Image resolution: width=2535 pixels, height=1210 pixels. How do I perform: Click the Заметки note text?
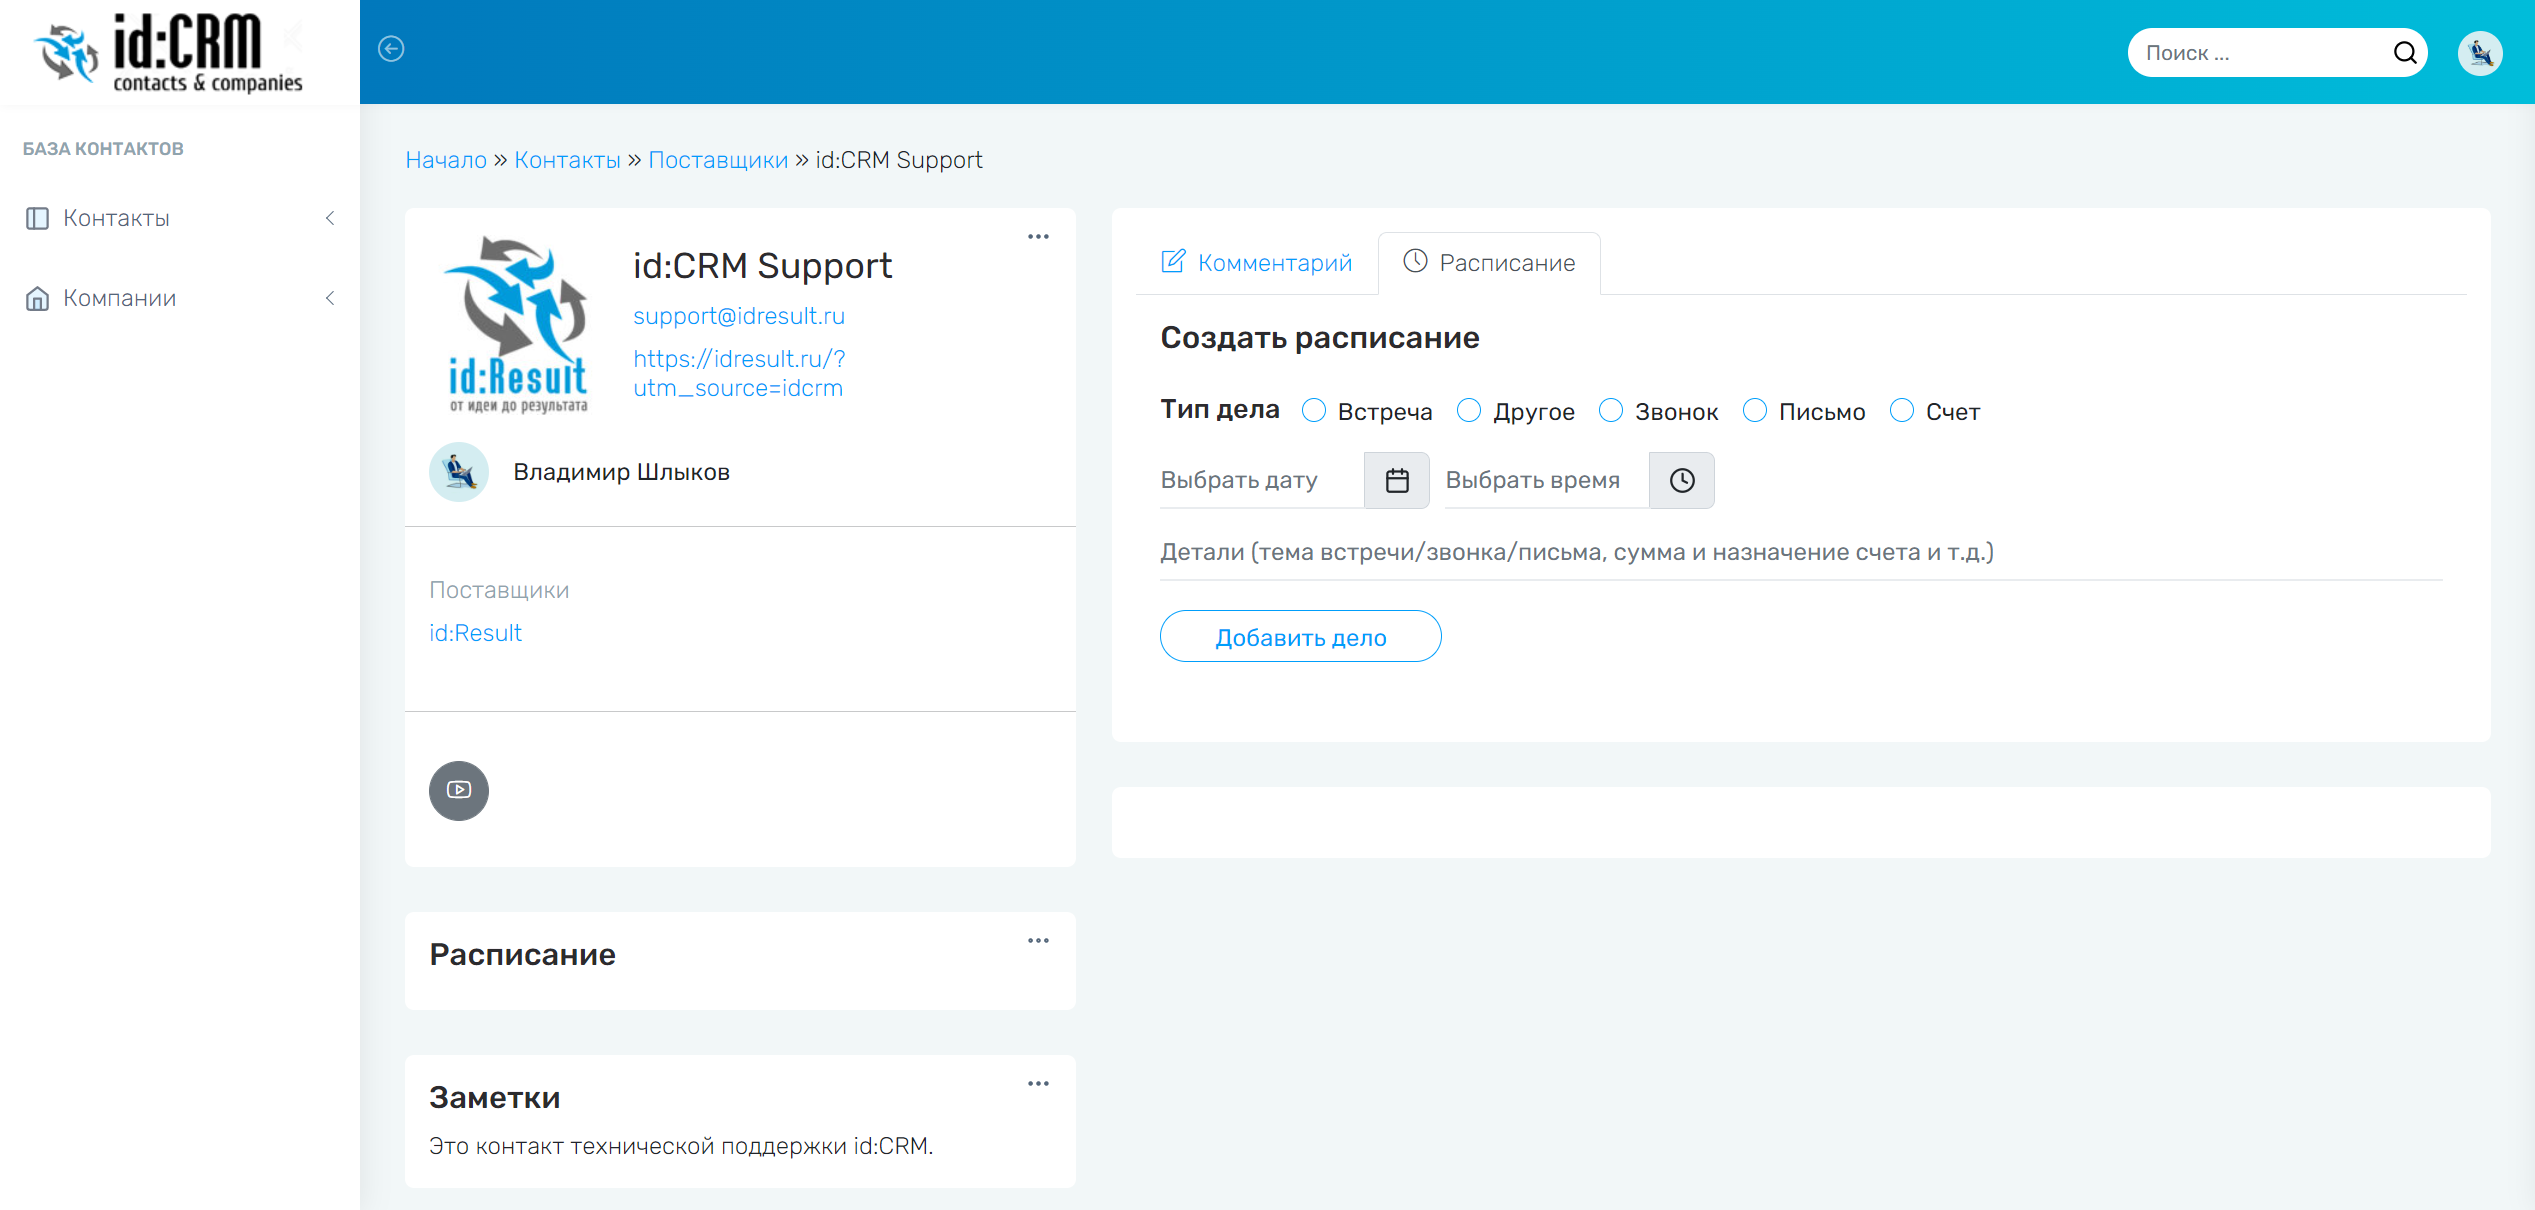point(681,1146)
